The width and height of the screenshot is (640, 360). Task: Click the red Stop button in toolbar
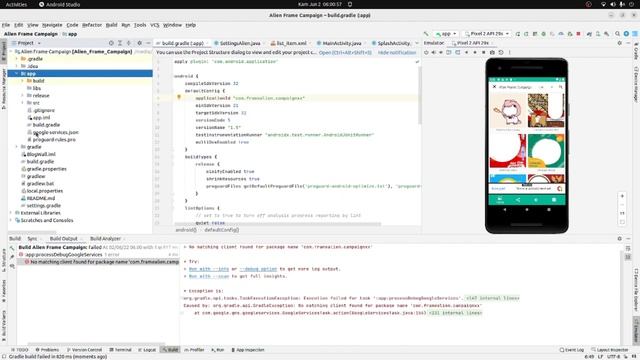pyautogui.click(x=578, y=34)
